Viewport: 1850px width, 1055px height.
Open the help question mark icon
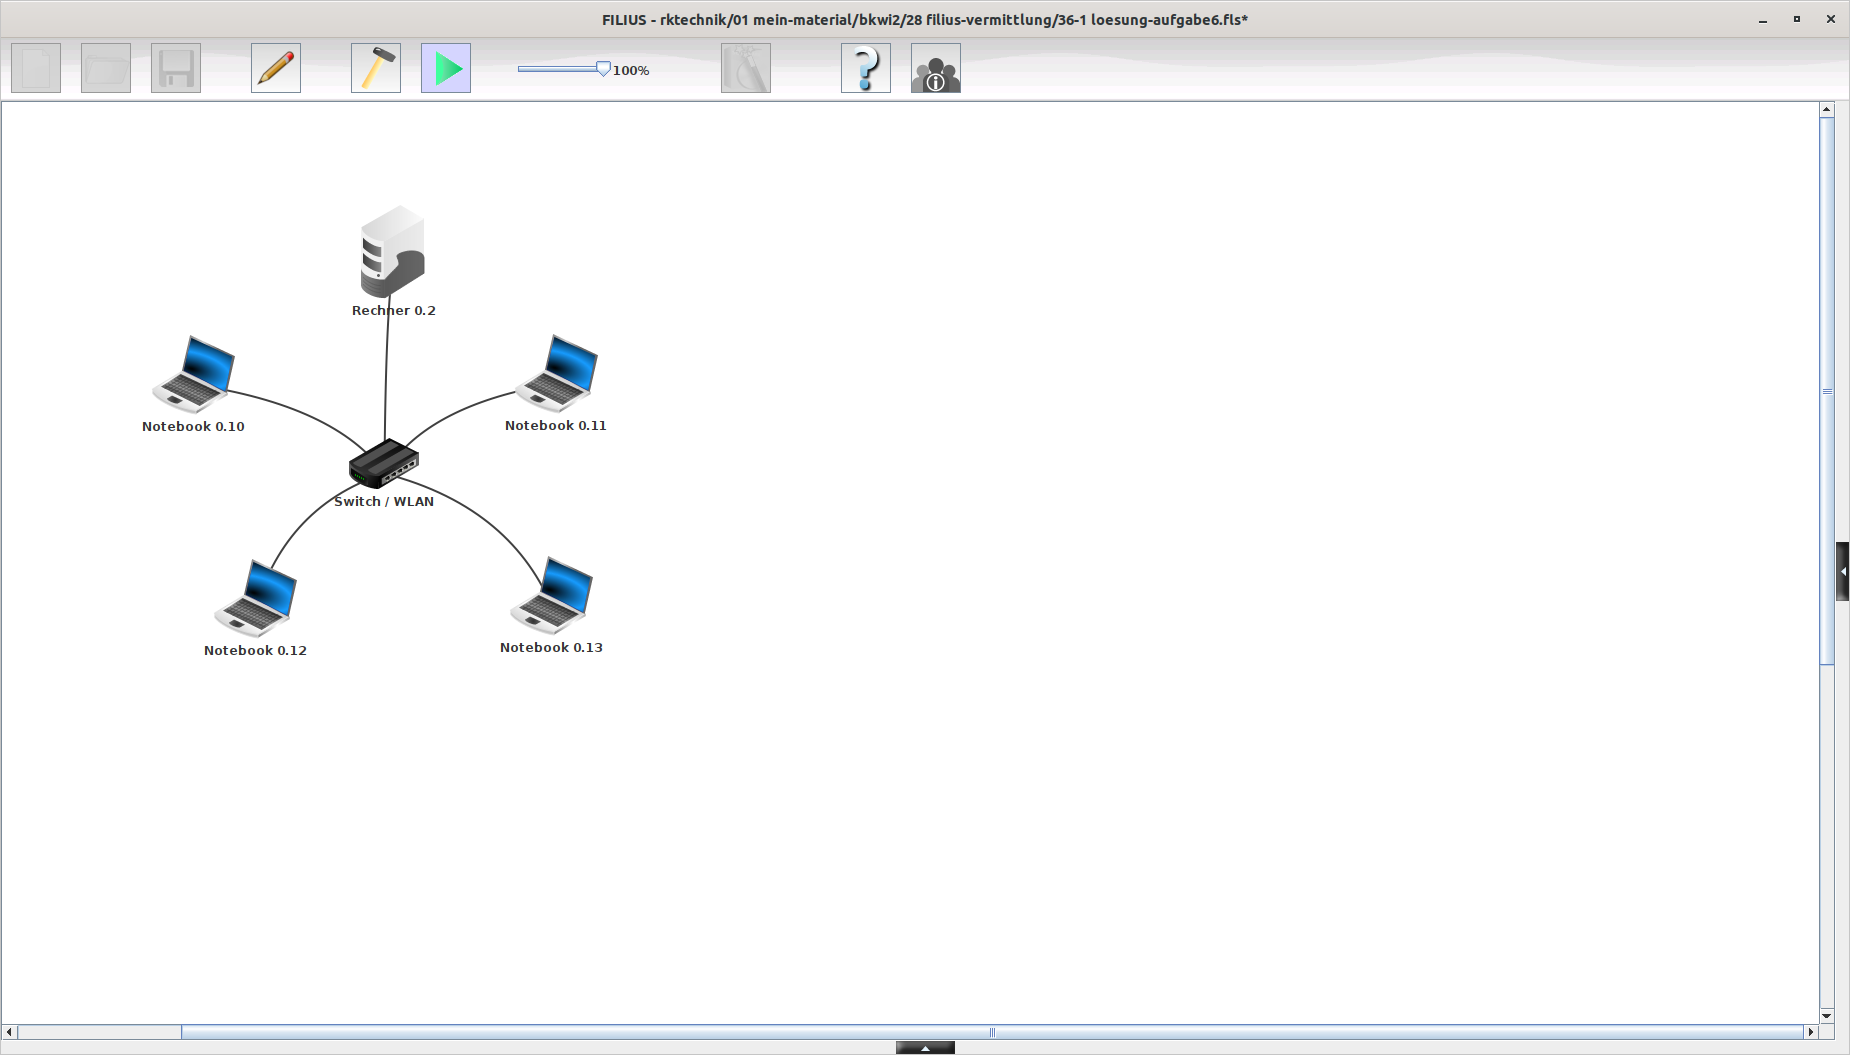866,68
